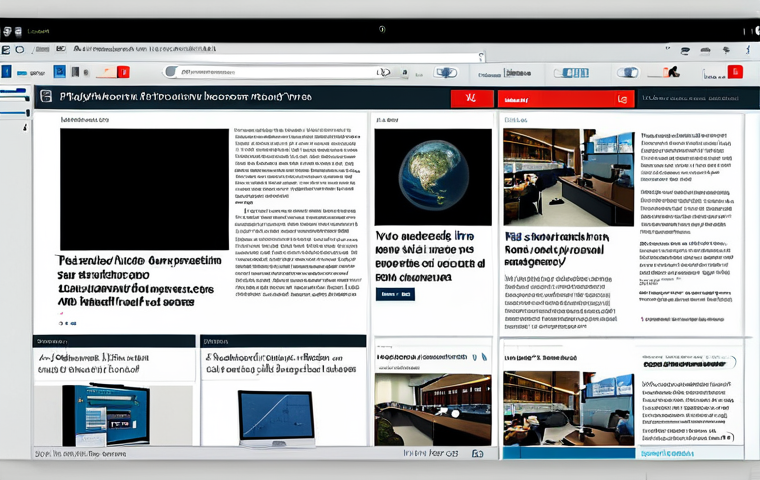
Task: Click the blue feather icon above the bottom newsroom photo
Action: [484, 357]
